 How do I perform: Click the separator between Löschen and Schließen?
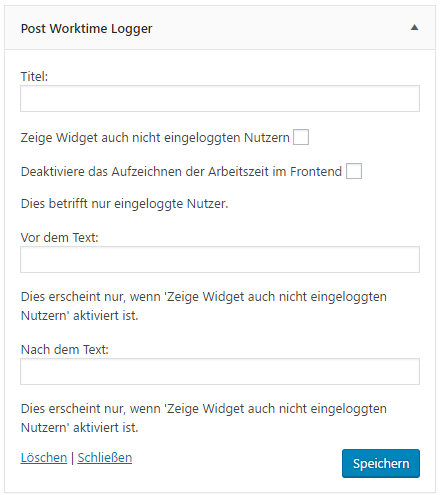[72, 458]
